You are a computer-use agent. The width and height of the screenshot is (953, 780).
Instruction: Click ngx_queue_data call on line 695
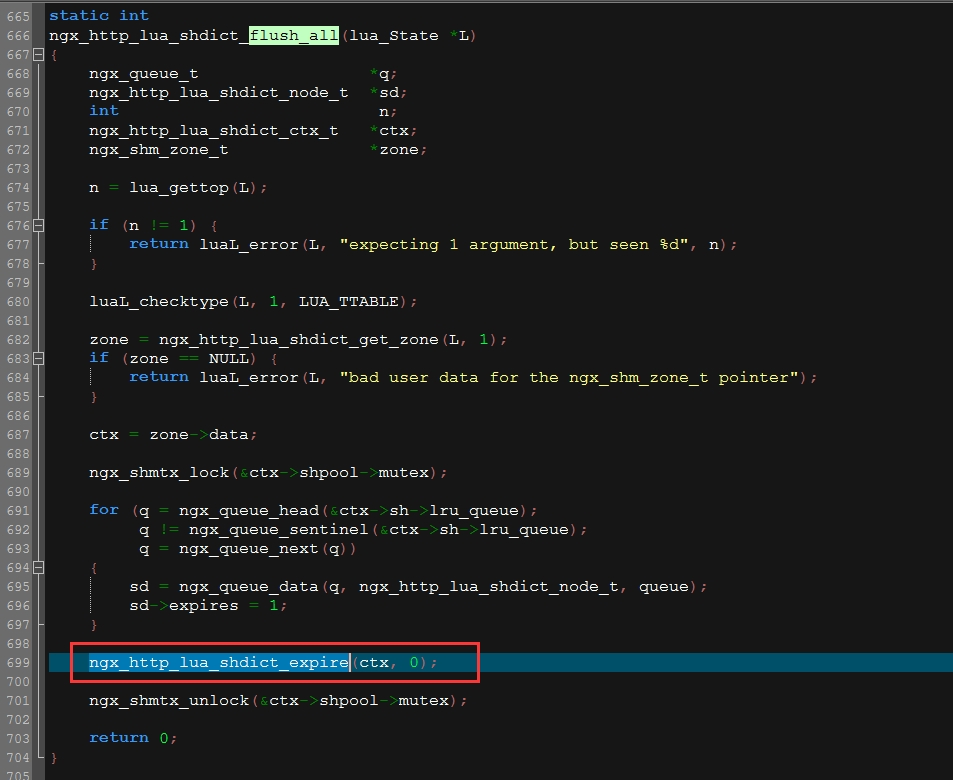pos(249,587)
